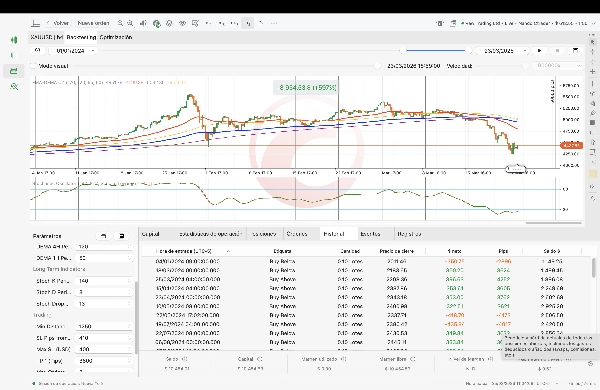Image resolution: width=600 pixels, height=390 pixels.
Task: Click the highlighted toolbar icon before the arrow
Action: point(248,23)
